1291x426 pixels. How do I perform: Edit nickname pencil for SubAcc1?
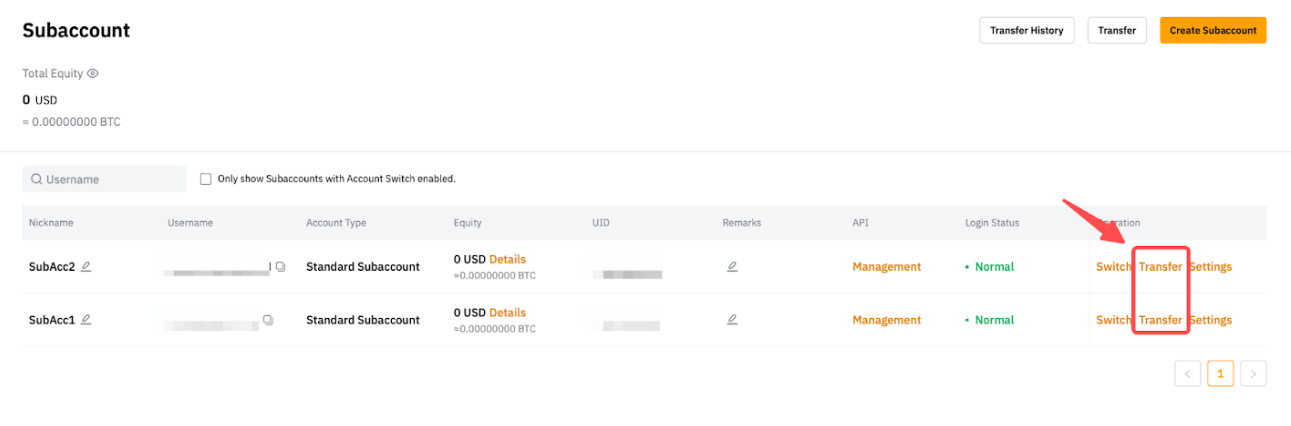pyautogui.click(x=86, y=319)
